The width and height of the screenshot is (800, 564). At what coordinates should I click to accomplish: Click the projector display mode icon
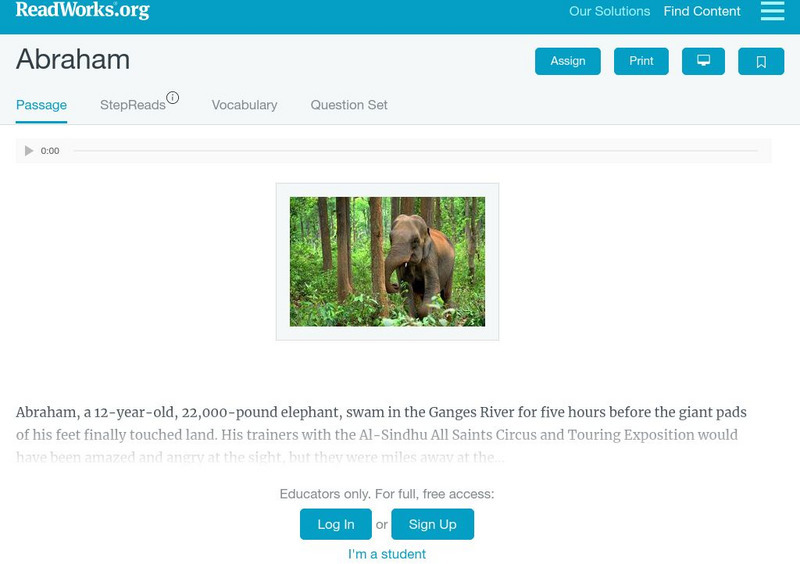click(x=703, y=61)
